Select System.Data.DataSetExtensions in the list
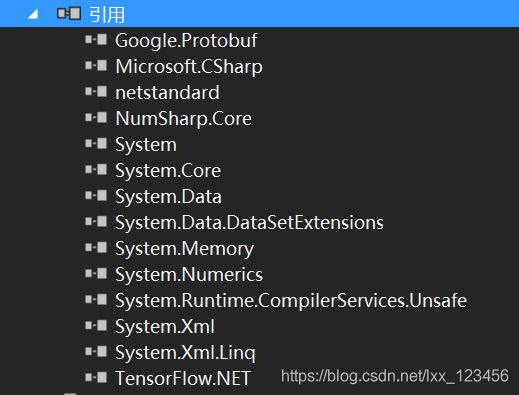The image size is (519, 395). (249, 223)
